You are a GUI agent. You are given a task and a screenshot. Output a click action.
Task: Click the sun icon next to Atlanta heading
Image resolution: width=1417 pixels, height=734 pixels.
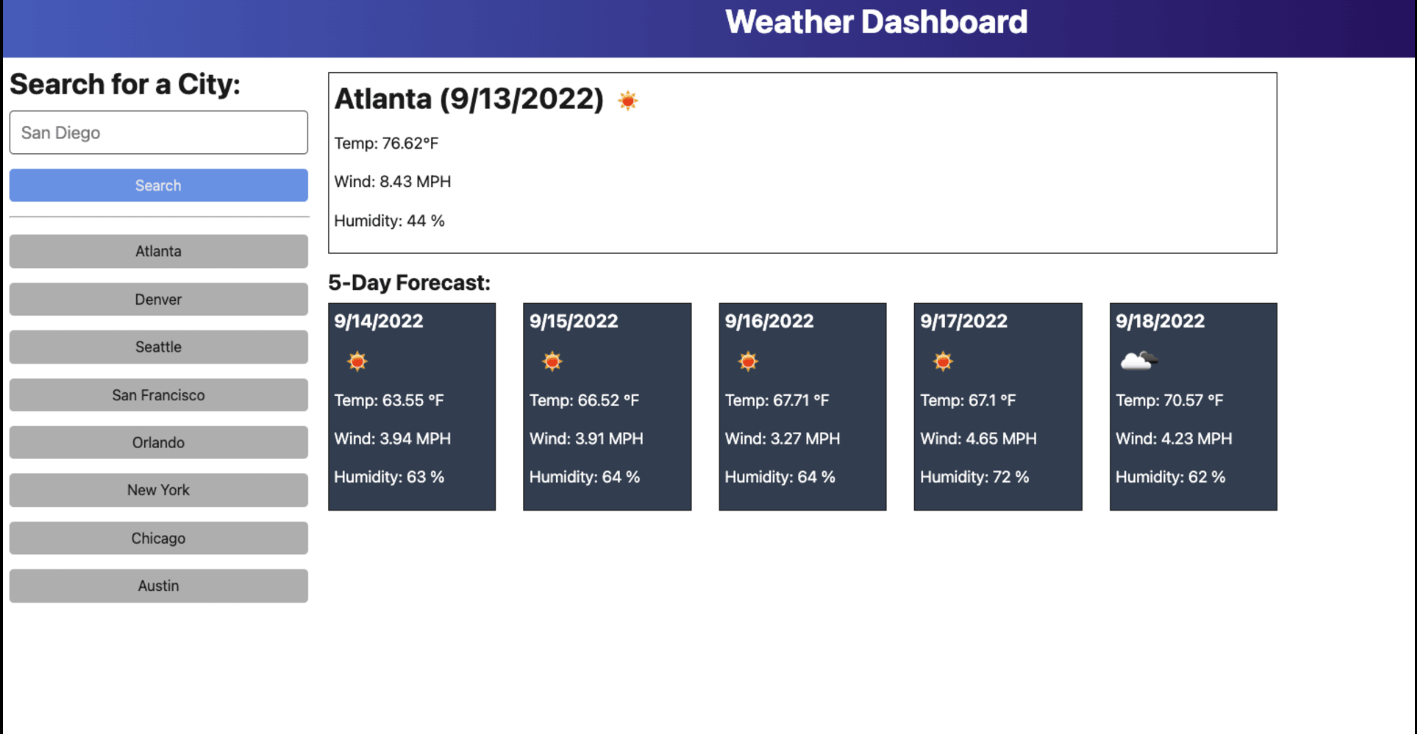point(628,100)
